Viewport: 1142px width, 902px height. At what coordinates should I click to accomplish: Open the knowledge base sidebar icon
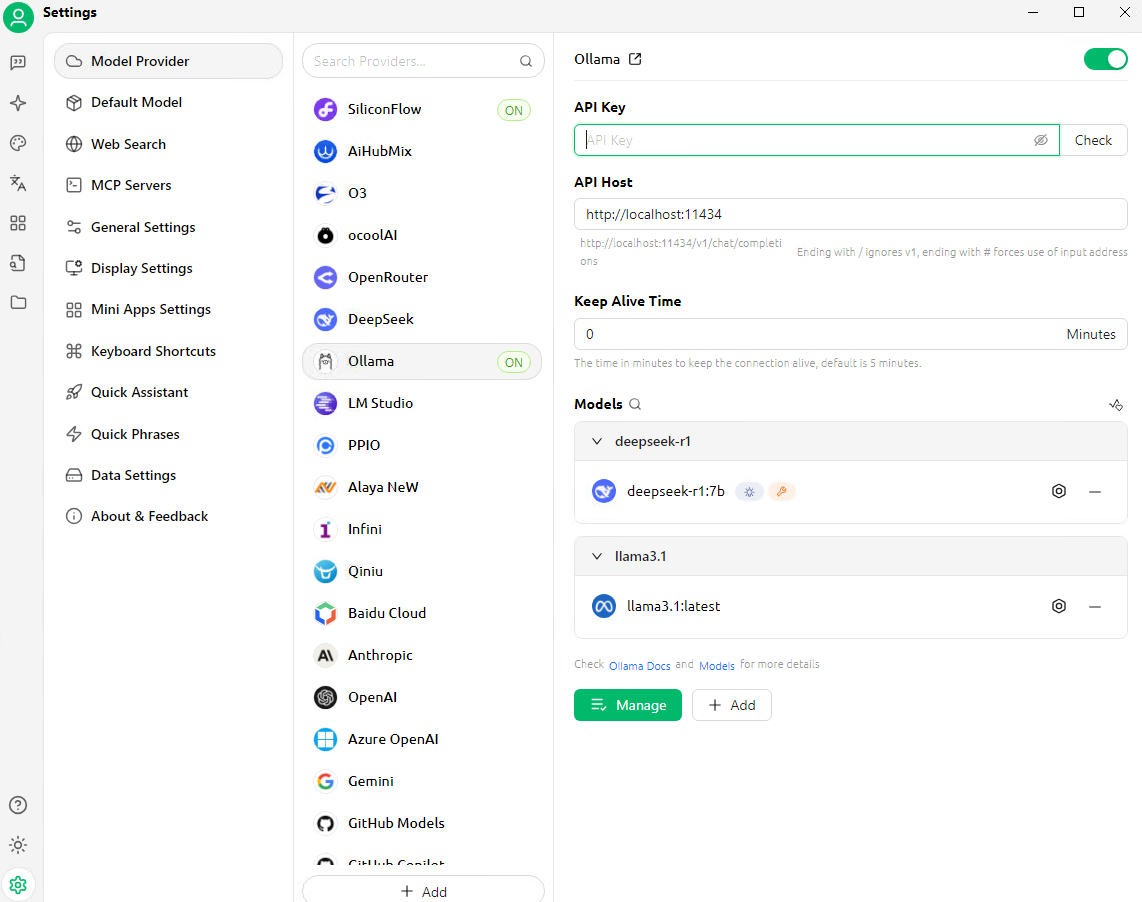(18, 263)
